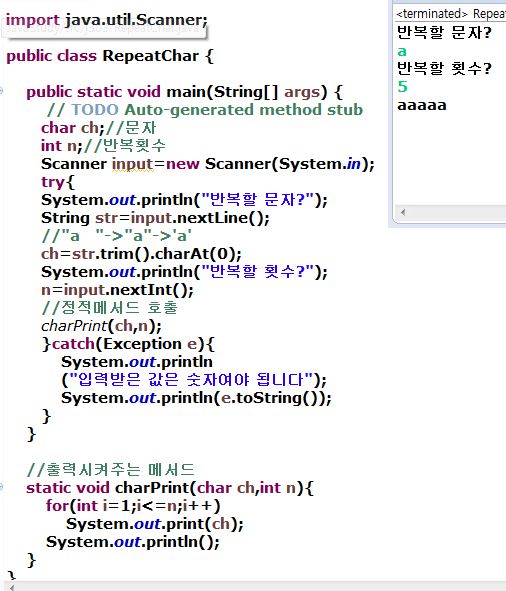Viewport: 506px width, 591px height.
Task: Click the println("반복할 문자?") code line
Action: click(184, 200)
